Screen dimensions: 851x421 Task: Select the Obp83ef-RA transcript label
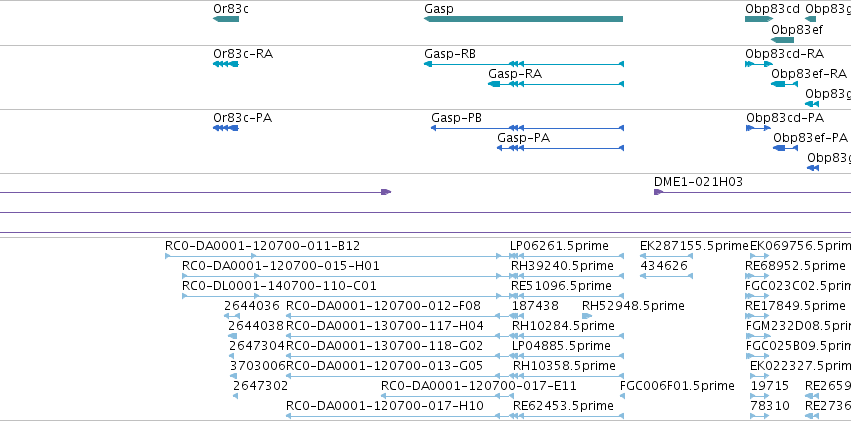pos(809,74)
